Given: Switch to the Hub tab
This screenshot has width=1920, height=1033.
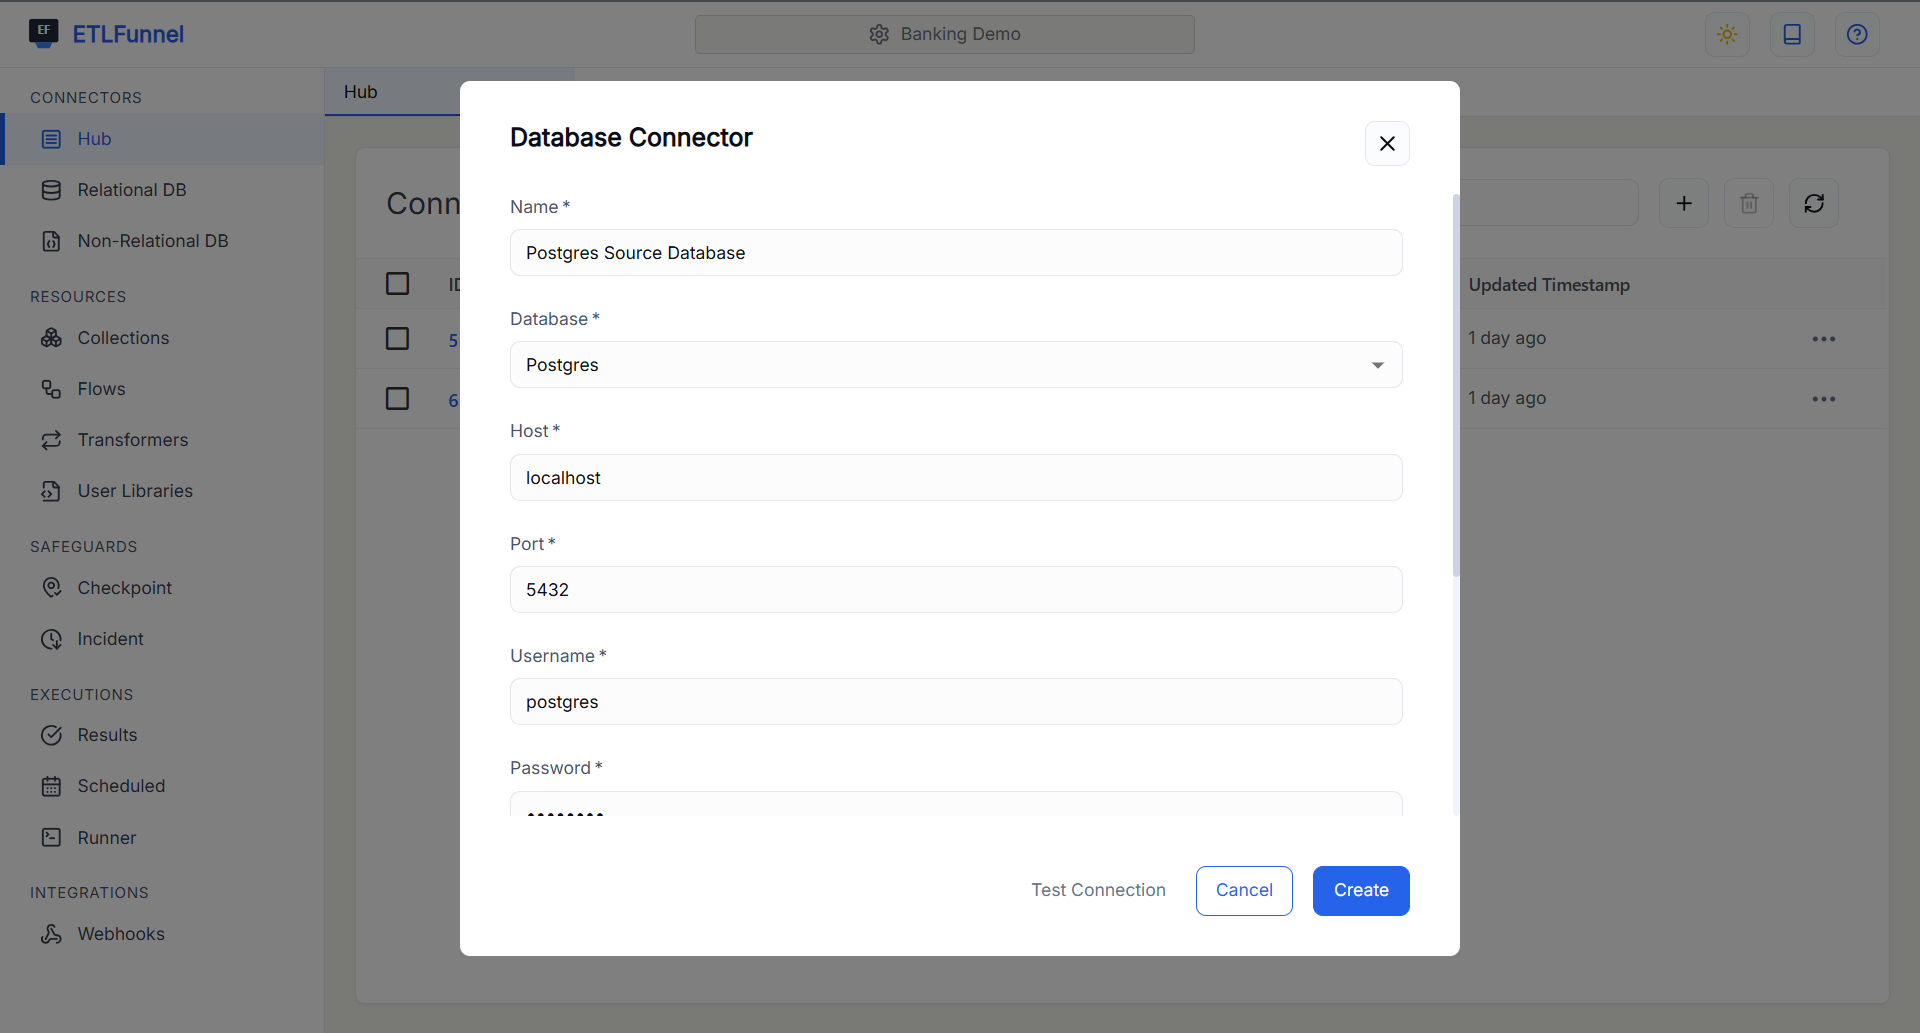Looking at the screenshot, I should point(359,91).
